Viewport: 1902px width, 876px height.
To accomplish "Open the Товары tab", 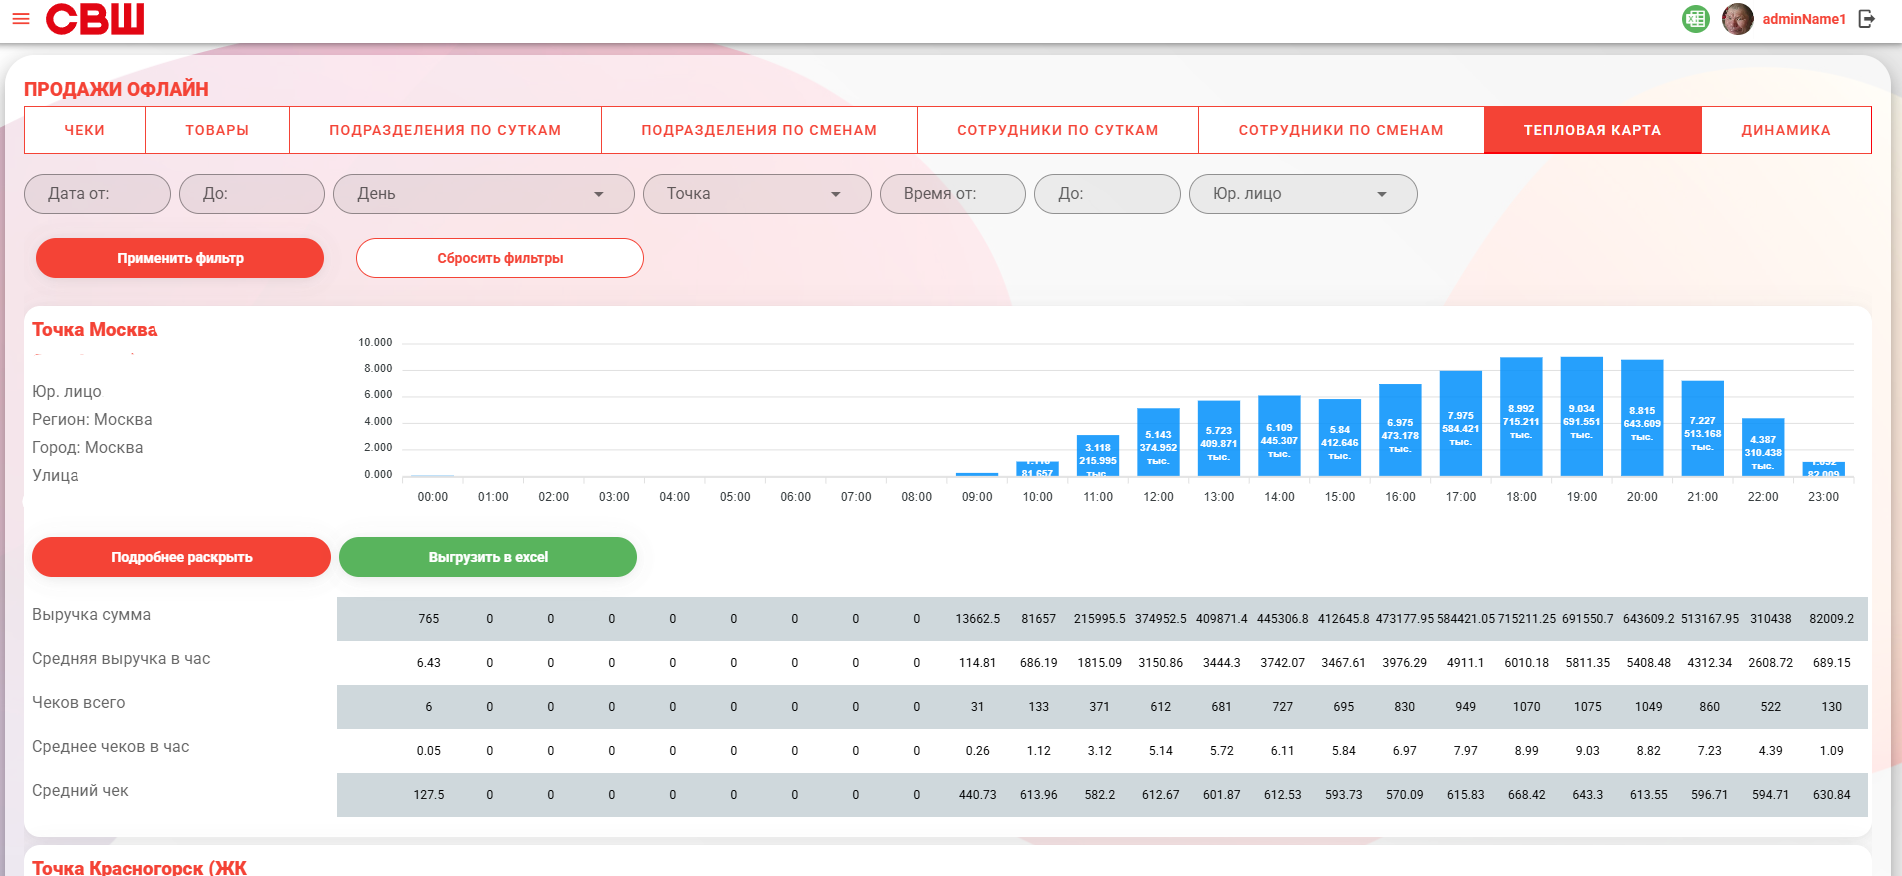I will click(217, 130).
